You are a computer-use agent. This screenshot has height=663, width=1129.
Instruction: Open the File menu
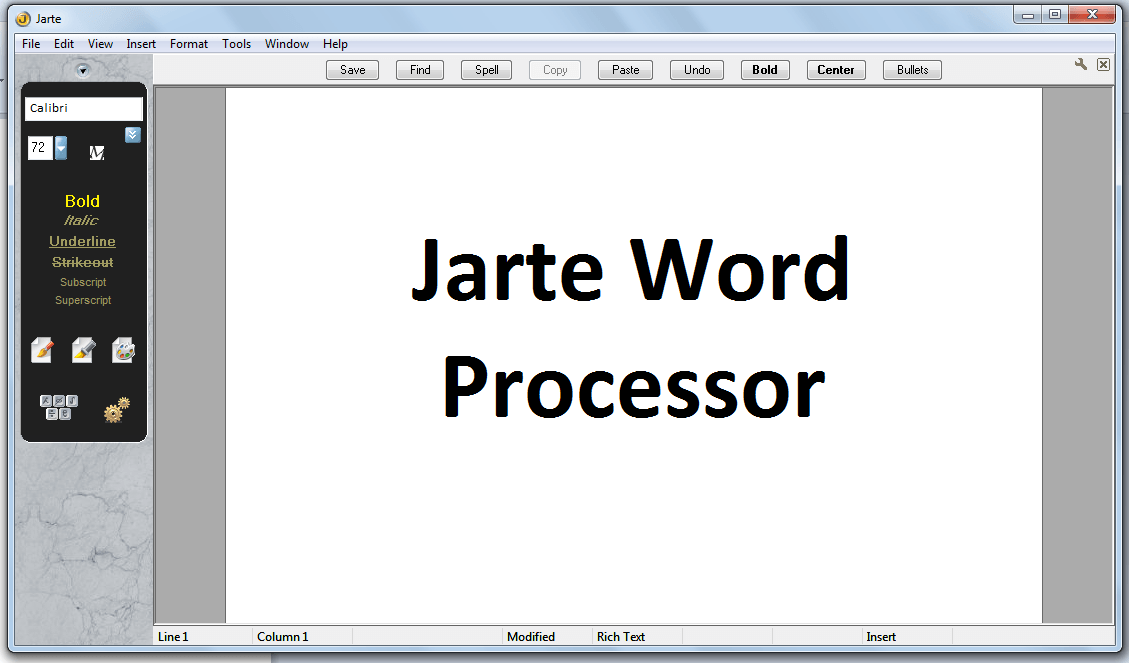point(31,44)
